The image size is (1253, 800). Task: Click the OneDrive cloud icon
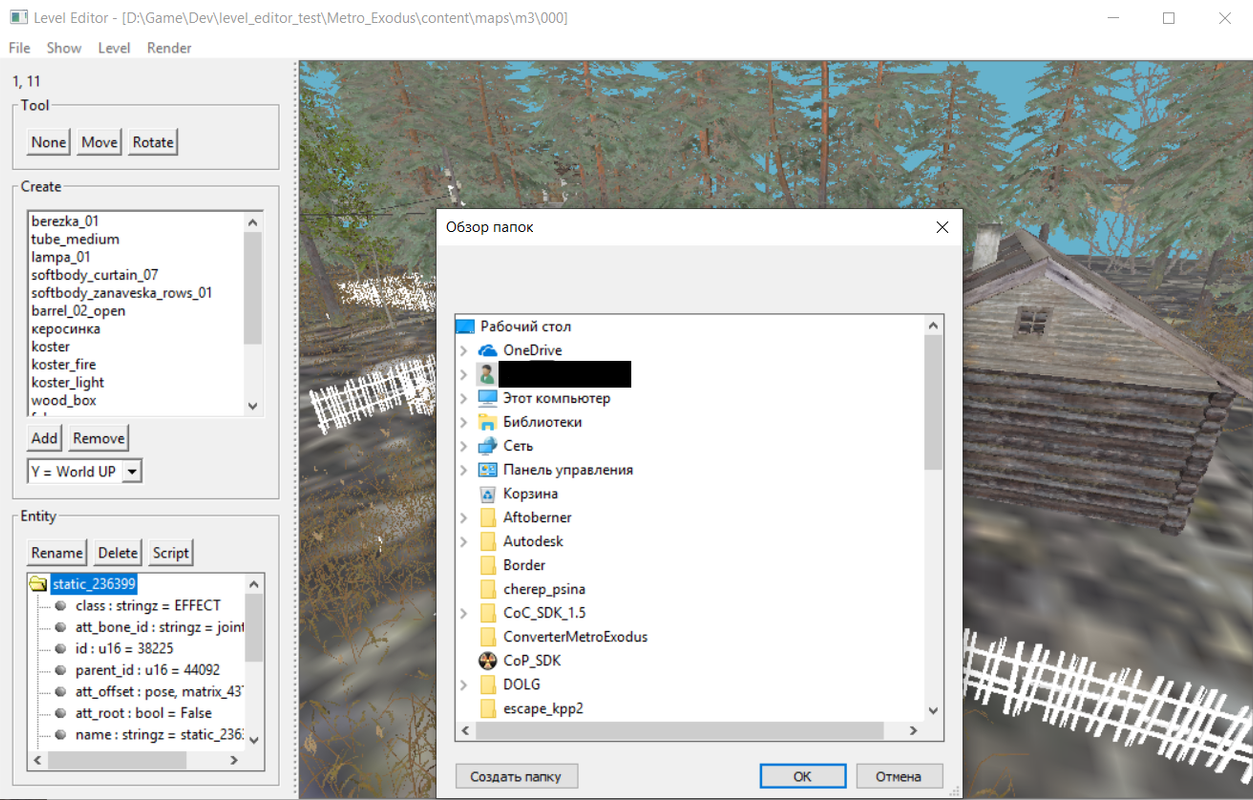488,350
